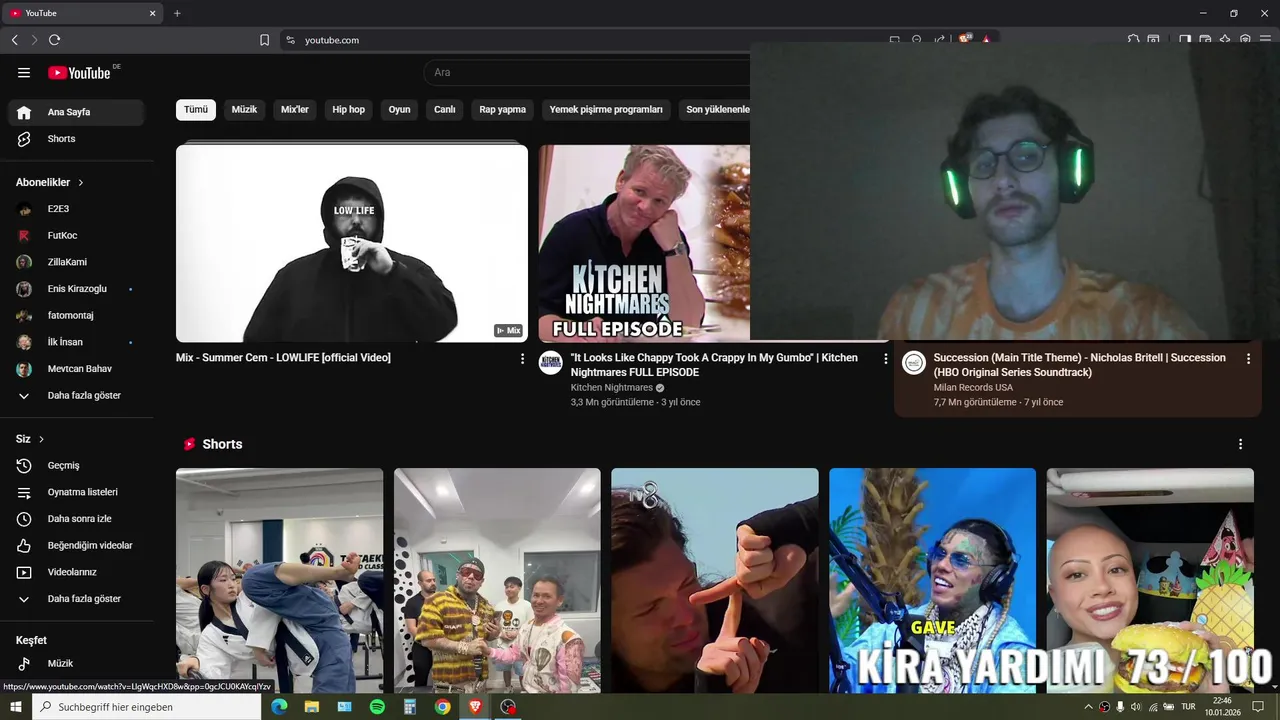Open the Kitchen Nightmares full episode thumbnail
The height and width of the screenshot is (720, 1280).
[644, 243]
